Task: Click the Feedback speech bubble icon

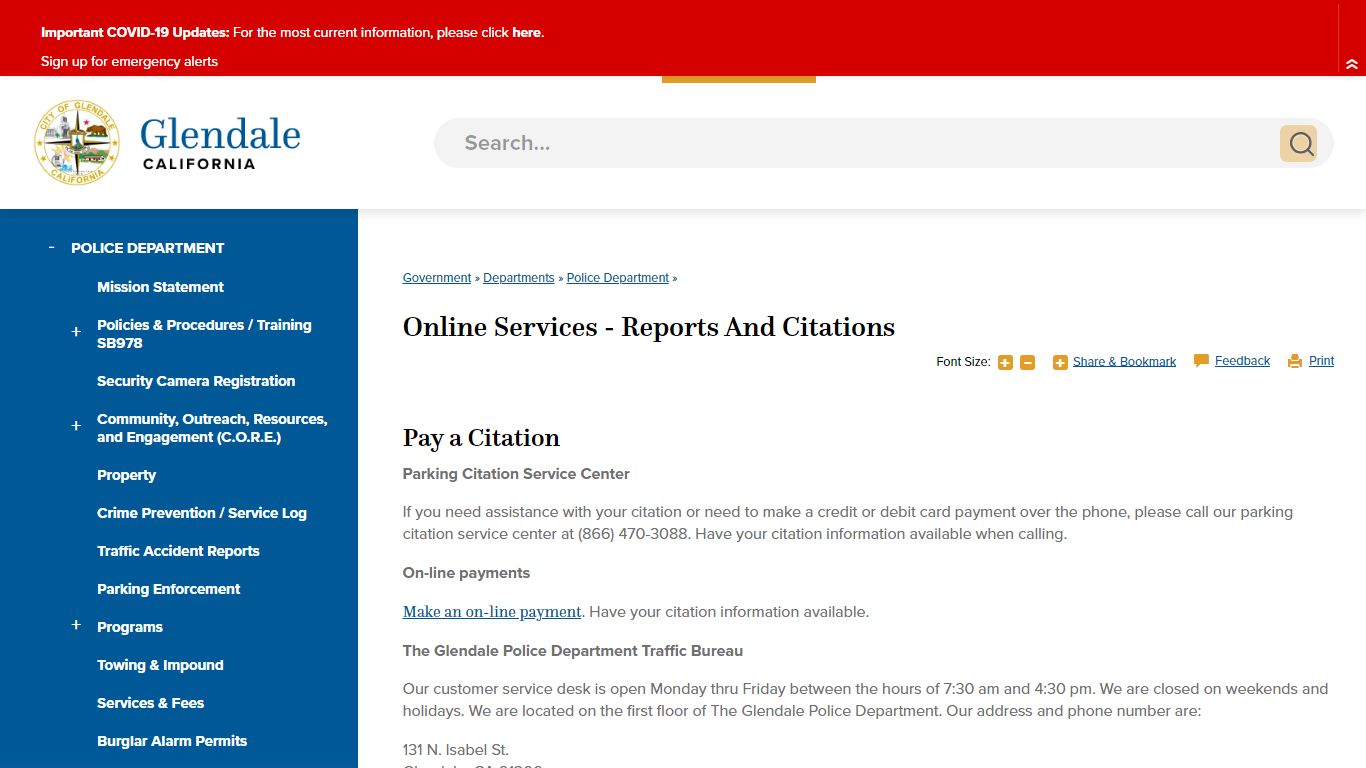Action: (1201, 361)
